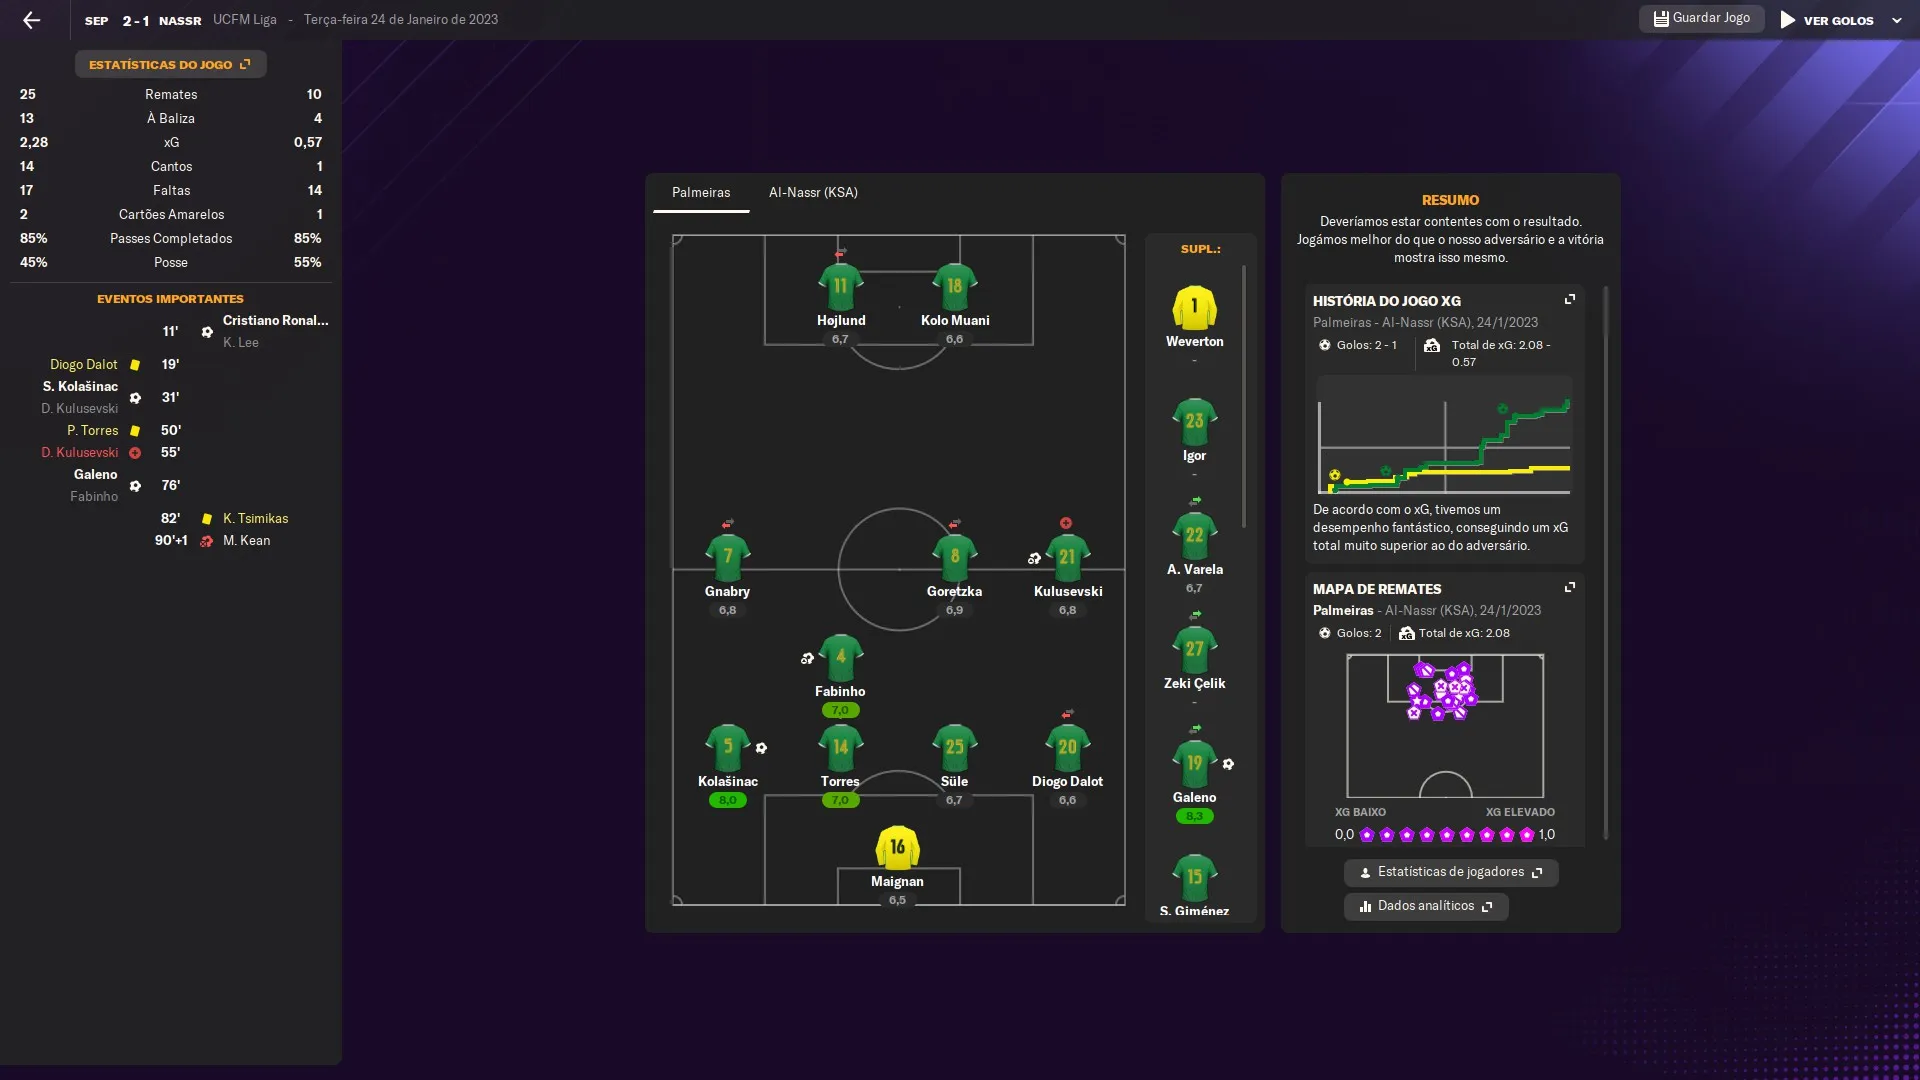The image size is (1920, 1080).
Task: Click the UCFM Liga competition label
Action: (x=244, y=19)
